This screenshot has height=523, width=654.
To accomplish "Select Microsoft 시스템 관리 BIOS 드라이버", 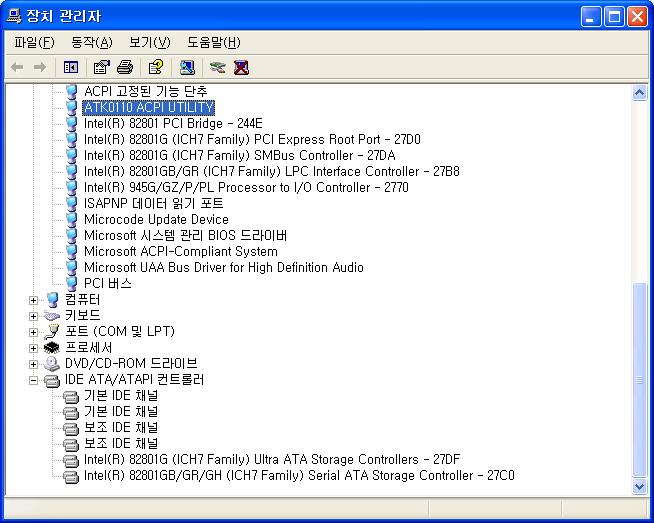I will point(185,235).
